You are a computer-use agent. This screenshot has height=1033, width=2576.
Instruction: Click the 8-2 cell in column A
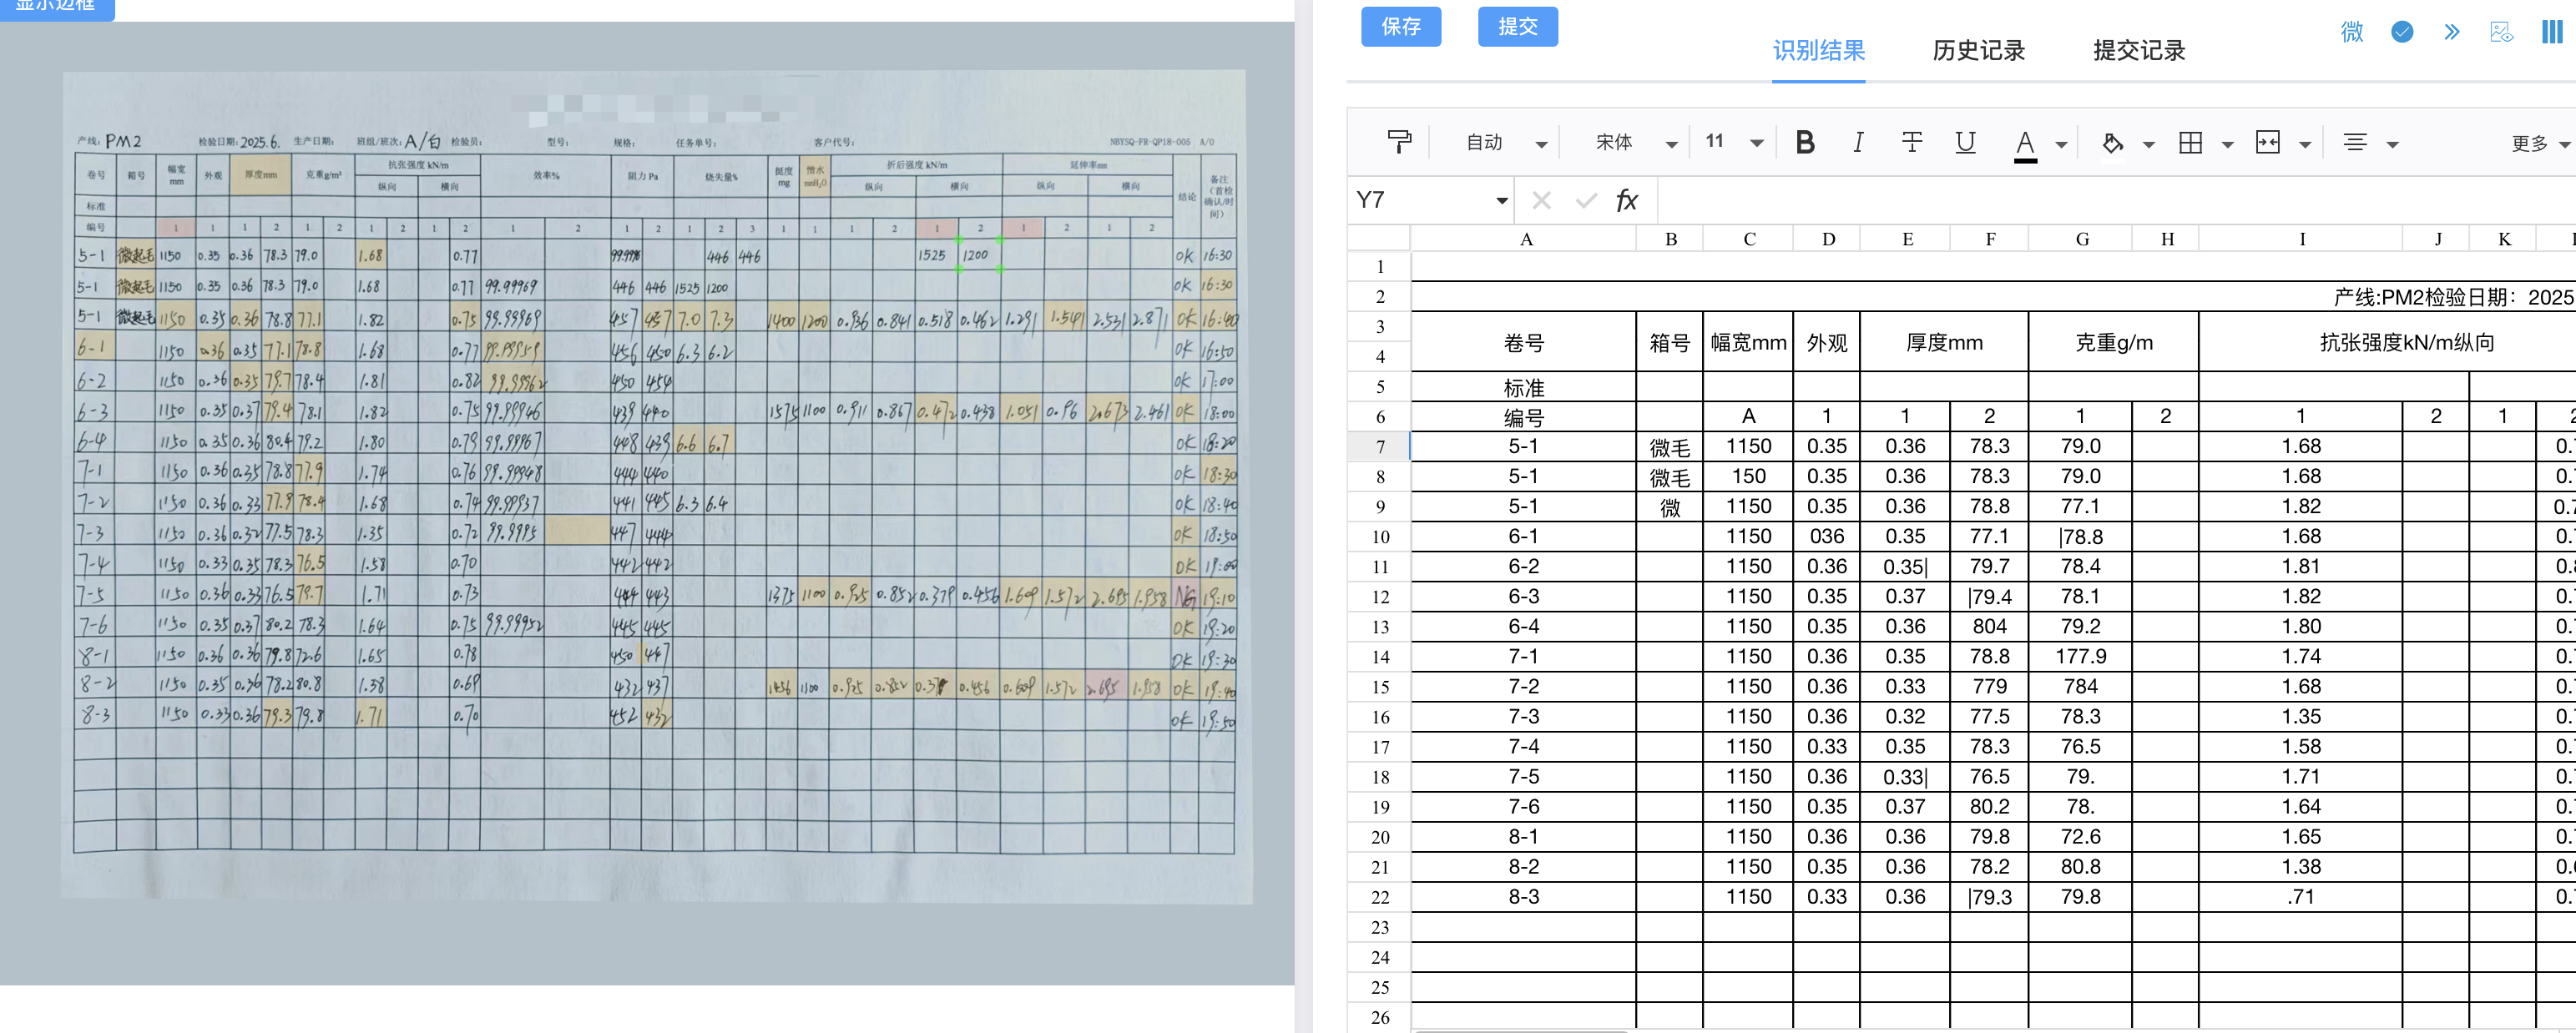[1524, 867]
